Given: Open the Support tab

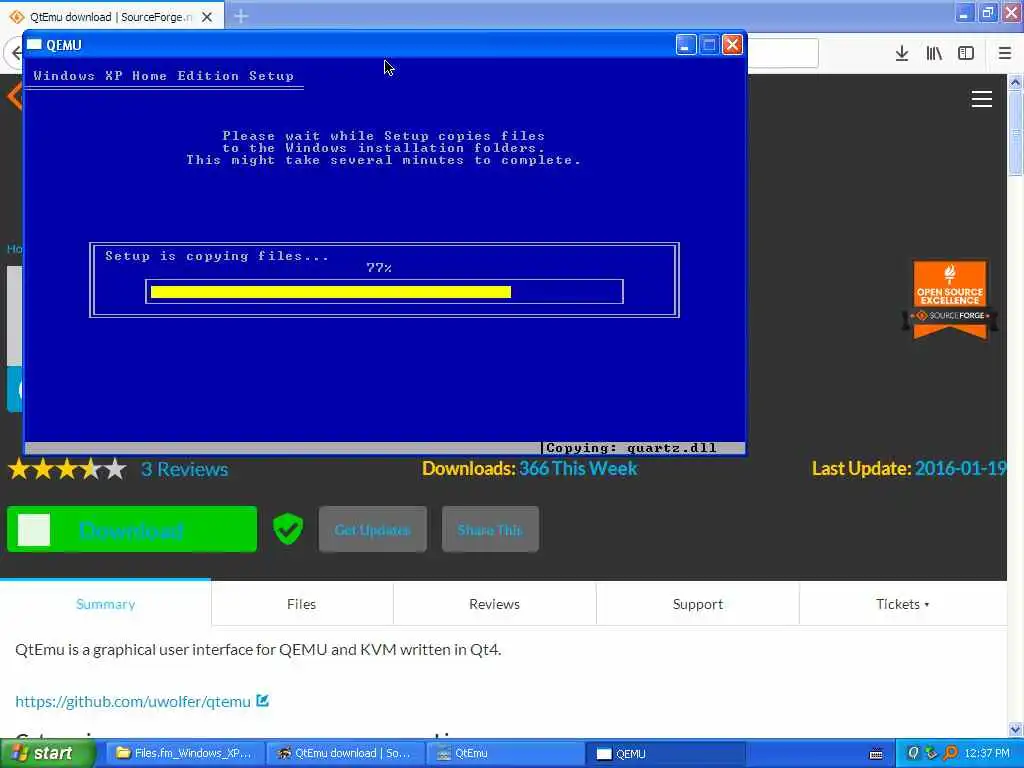Looking at the screenshot, I should (x=697, y=604).
